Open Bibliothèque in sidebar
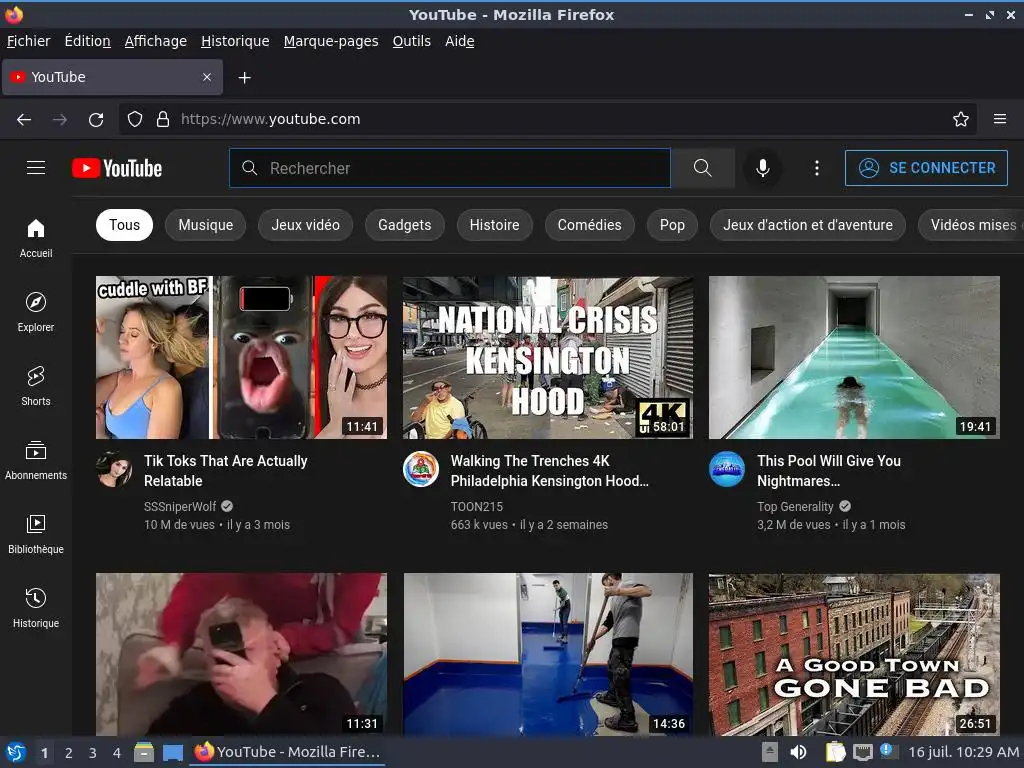Viewport: 1024px width, 768px height. point(36,534)
